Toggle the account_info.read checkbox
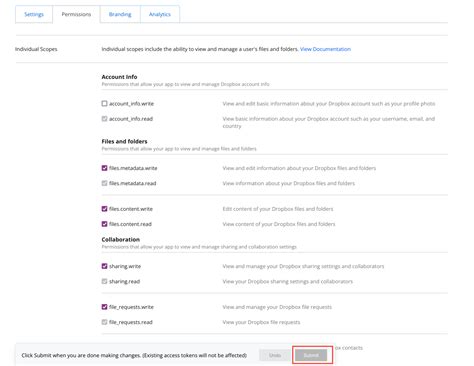This screenshot has height=366, width=474. point(104,119)
